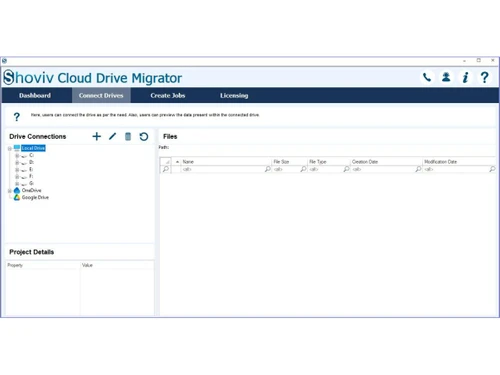This screenshot has width=500, height=375.
Task: Expand the G: drive node
Action: pos(17,183)
